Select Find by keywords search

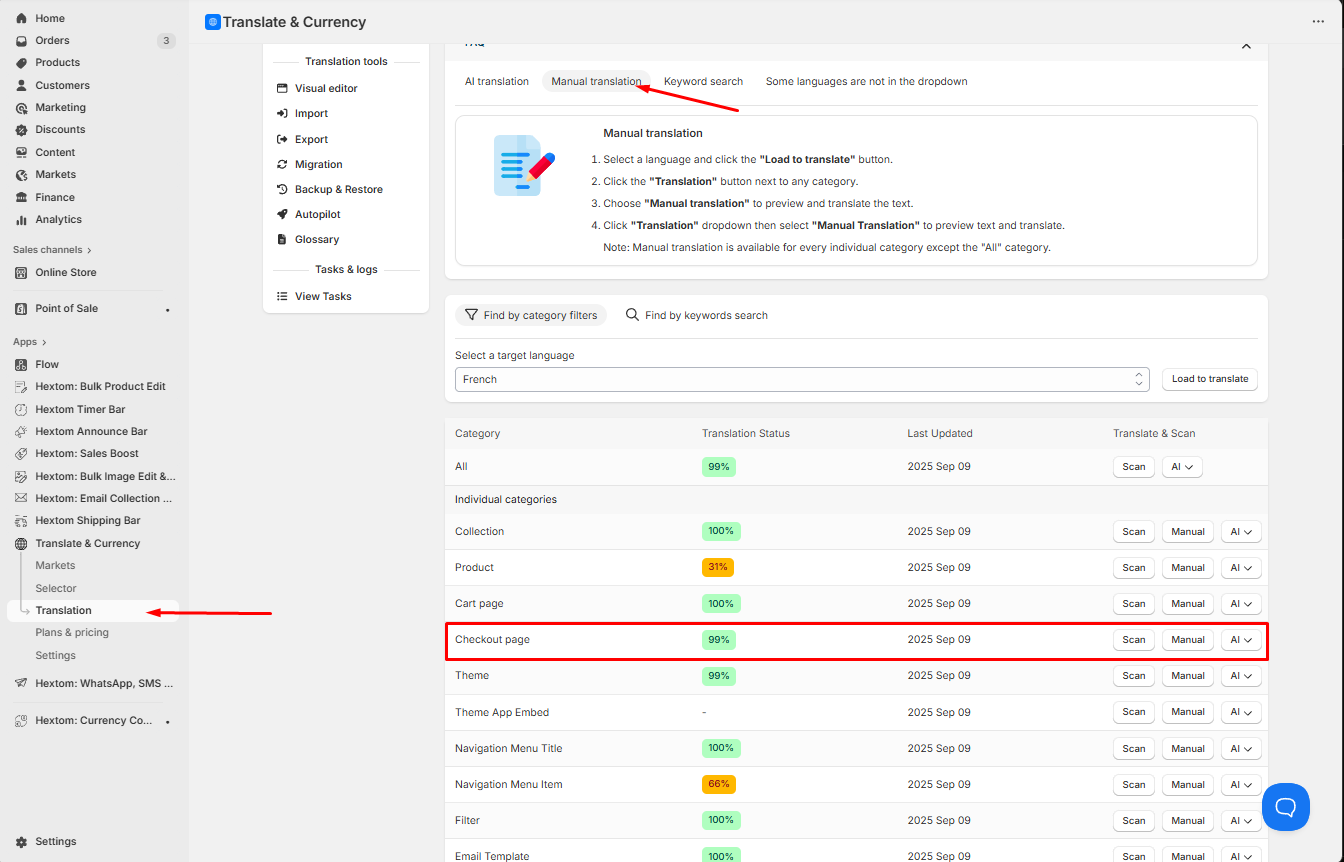coord(697,315)
